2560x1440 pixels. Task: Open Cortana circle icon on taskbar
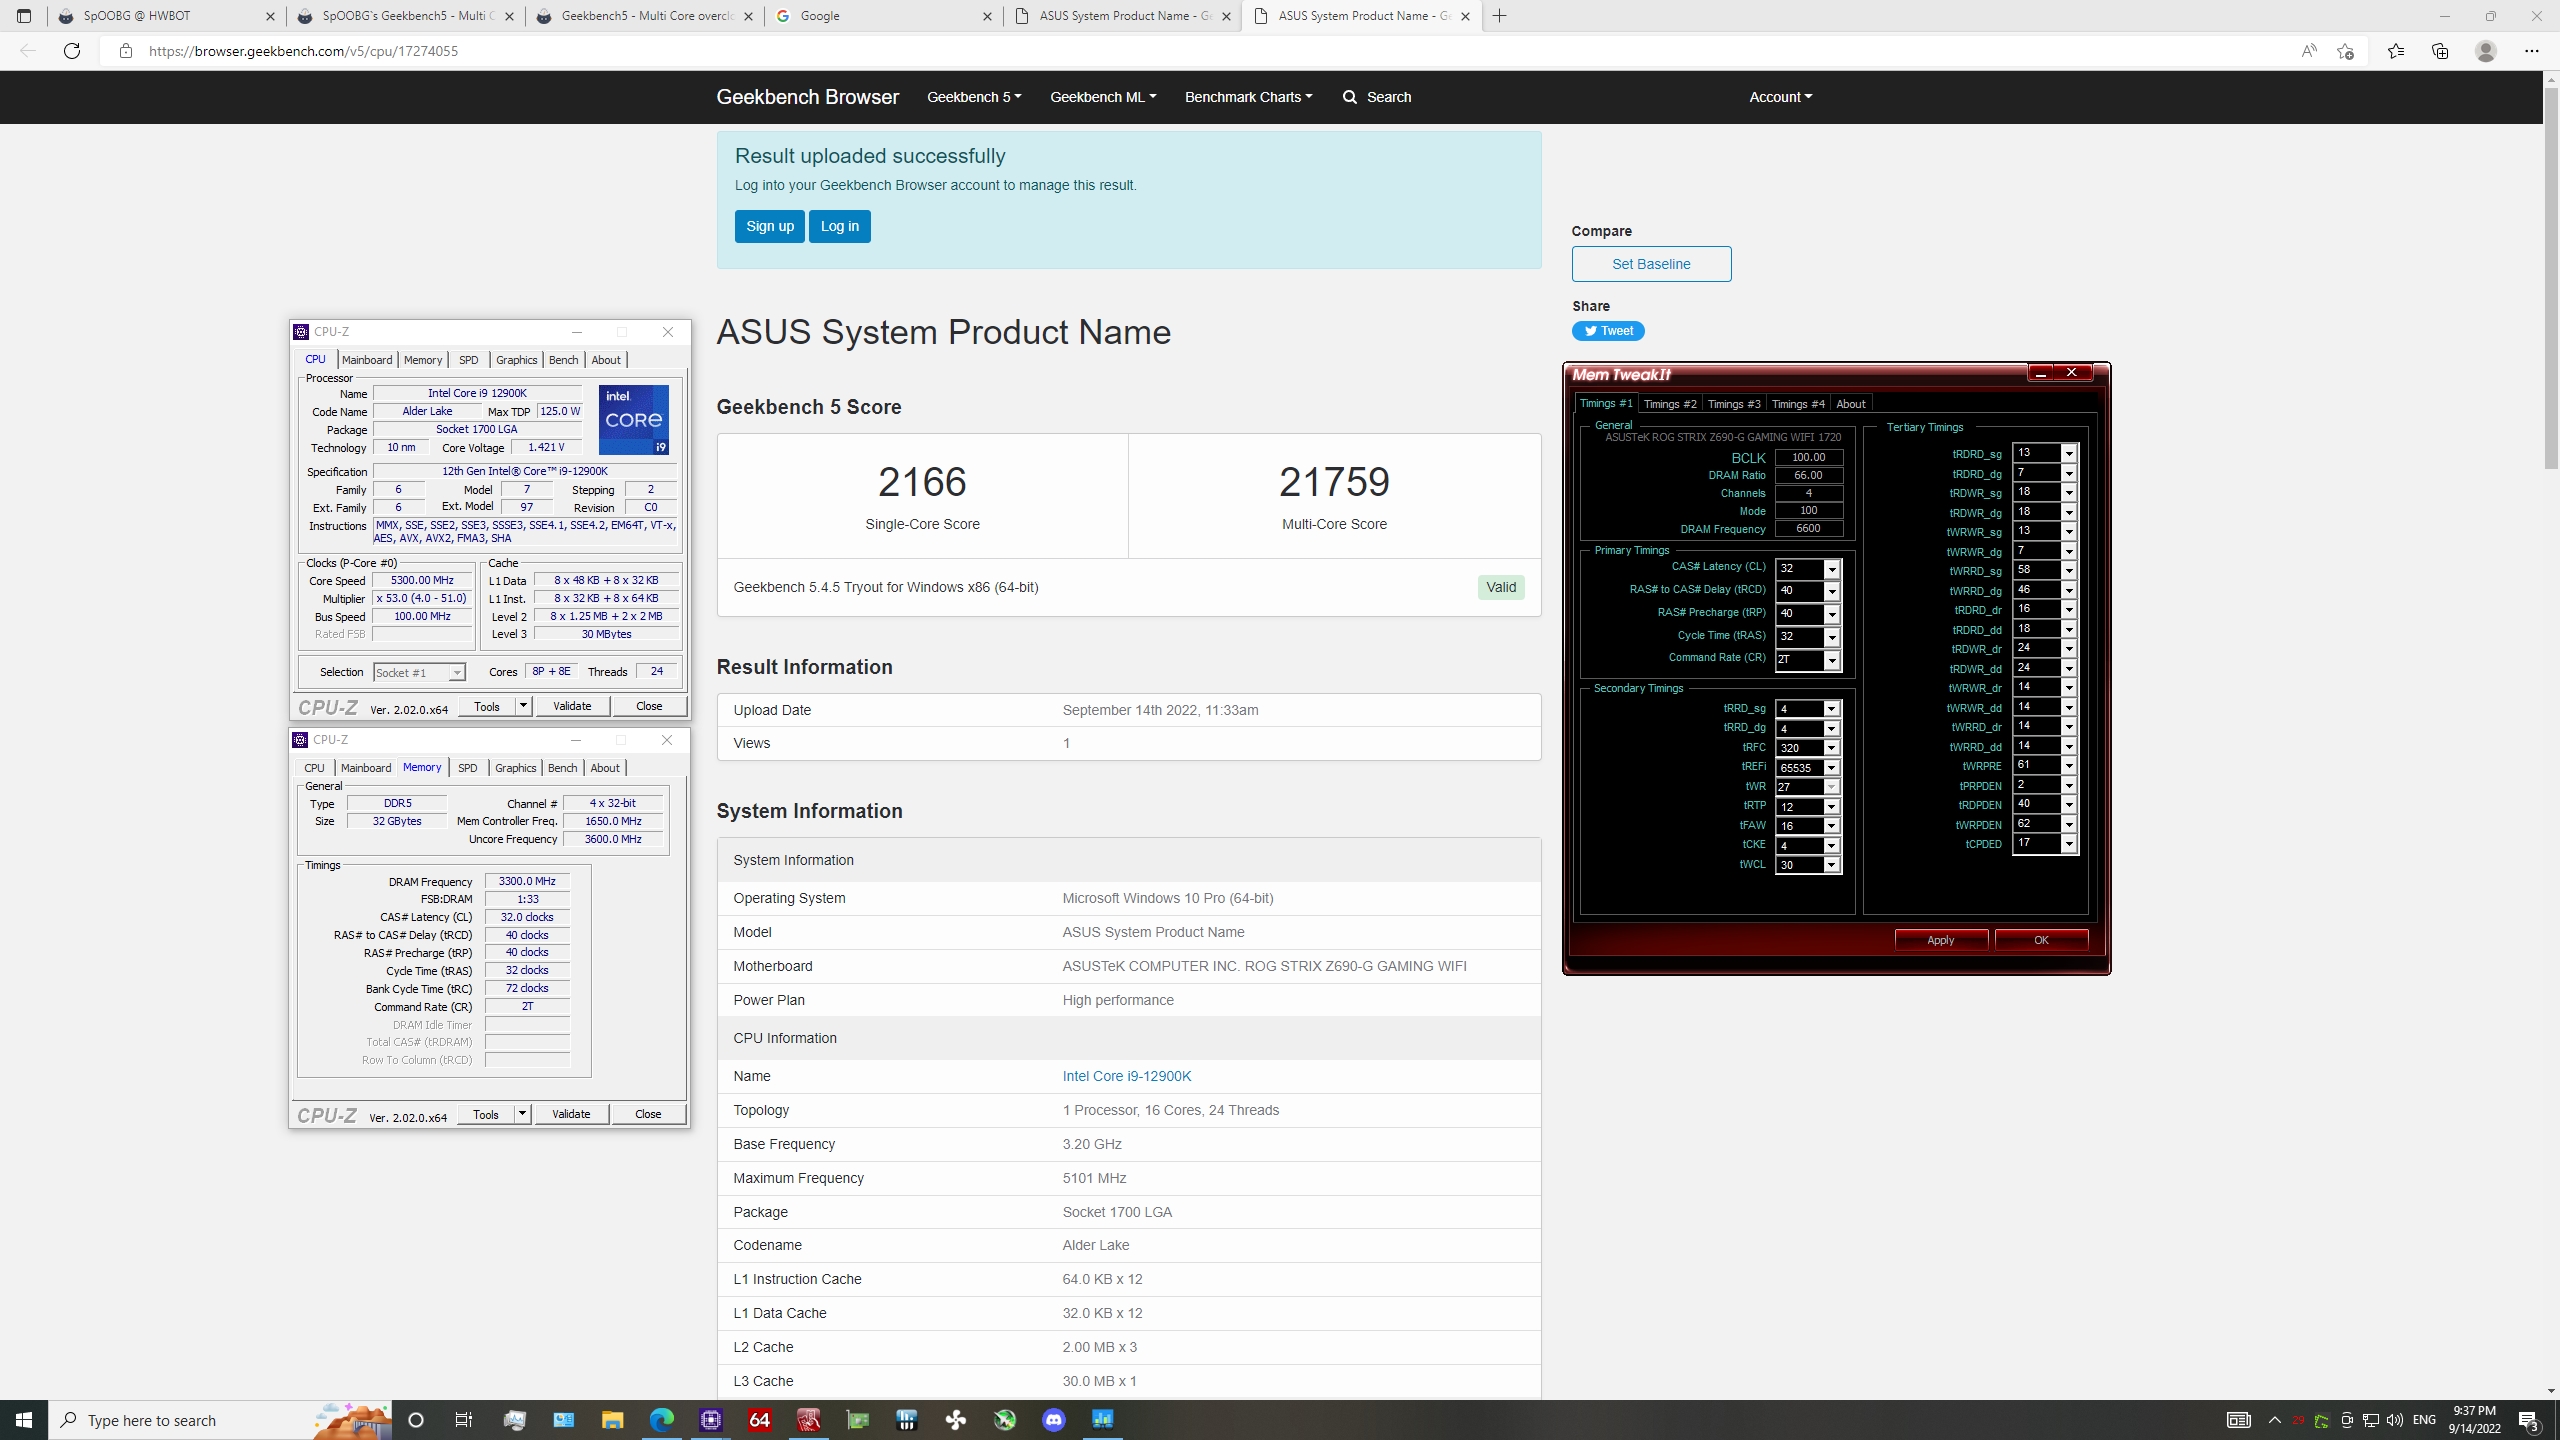[x=416, y=1420]
